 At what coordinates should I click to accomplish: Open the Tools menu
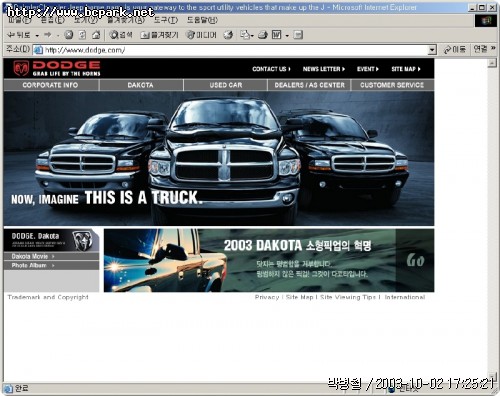coord(166,20)
